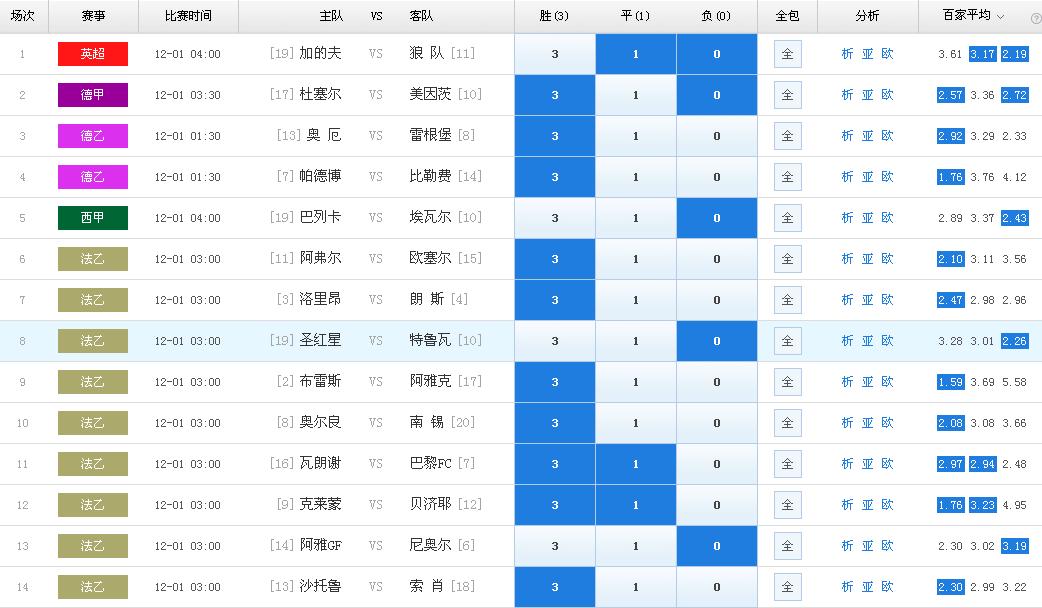Click away team 特鲁瓦
The image size is (1042, 608).
[430, 340]
